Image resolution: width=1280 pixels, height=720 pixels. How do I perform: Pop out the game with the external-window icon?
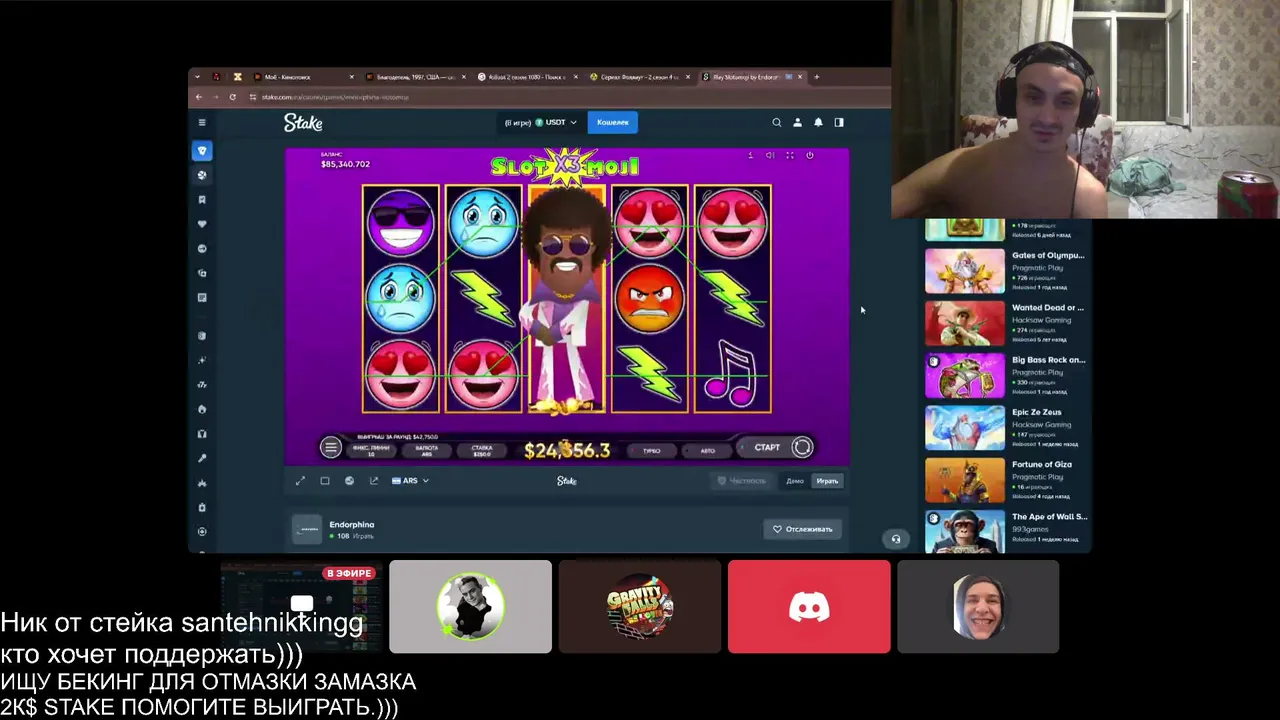point(374,481)
